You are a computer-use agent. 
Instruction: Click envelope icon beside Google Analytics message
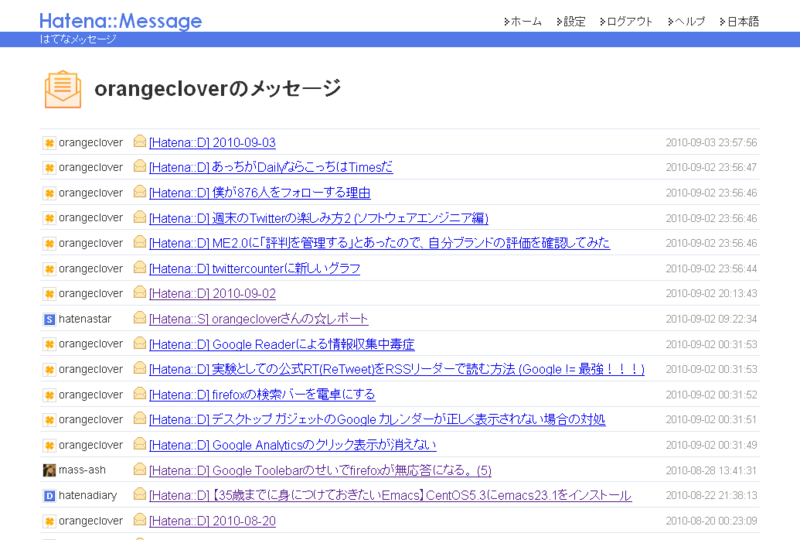[x=140, y=444]
